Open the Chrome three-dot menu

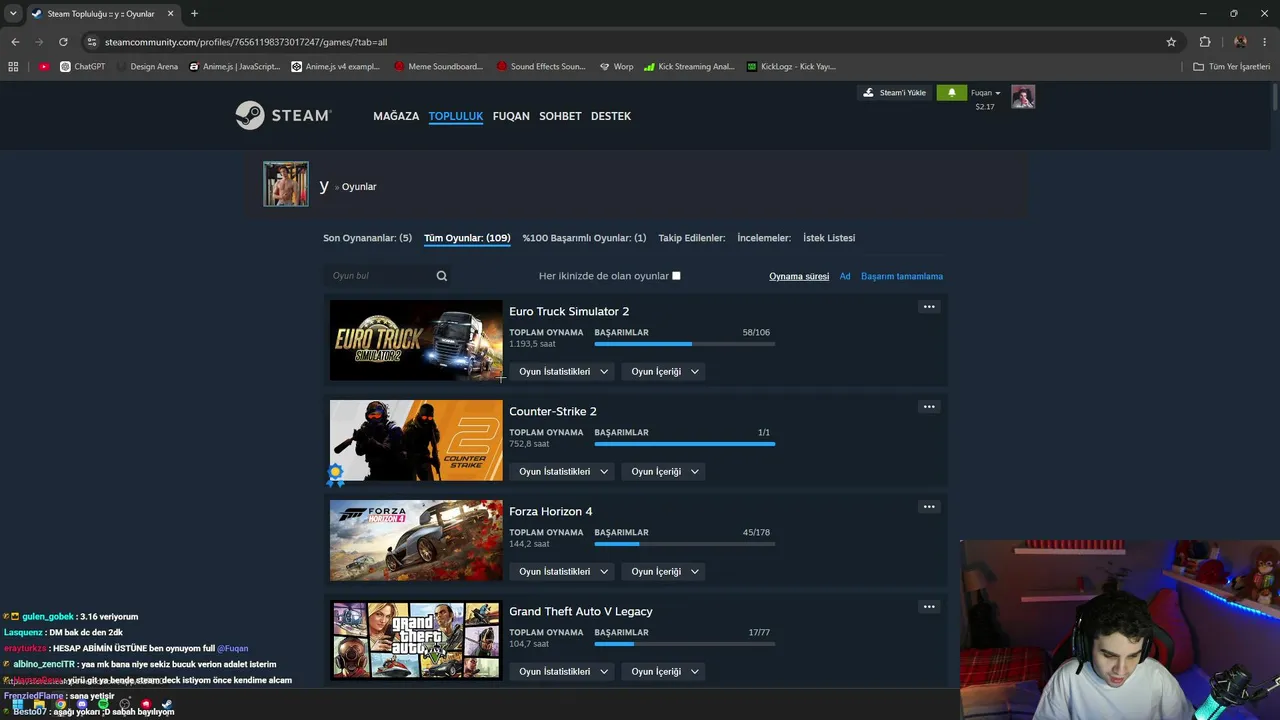click(1265, 42)
